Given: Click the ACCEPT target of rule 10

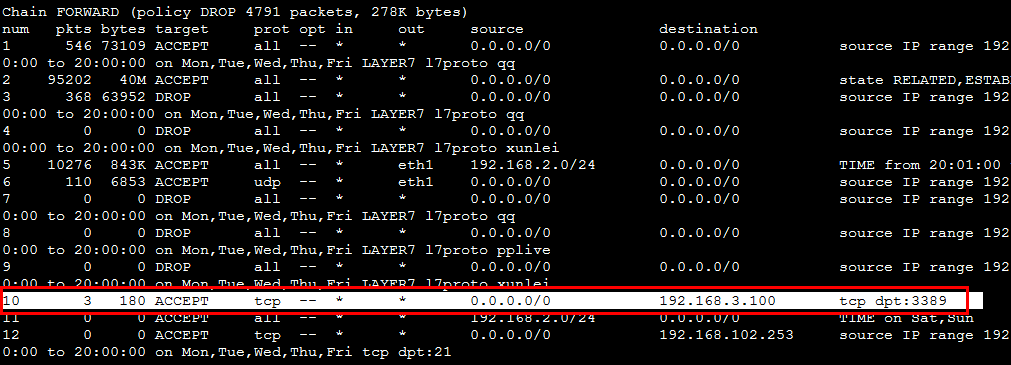Looking at the screenshot, I should coord(182,301).
